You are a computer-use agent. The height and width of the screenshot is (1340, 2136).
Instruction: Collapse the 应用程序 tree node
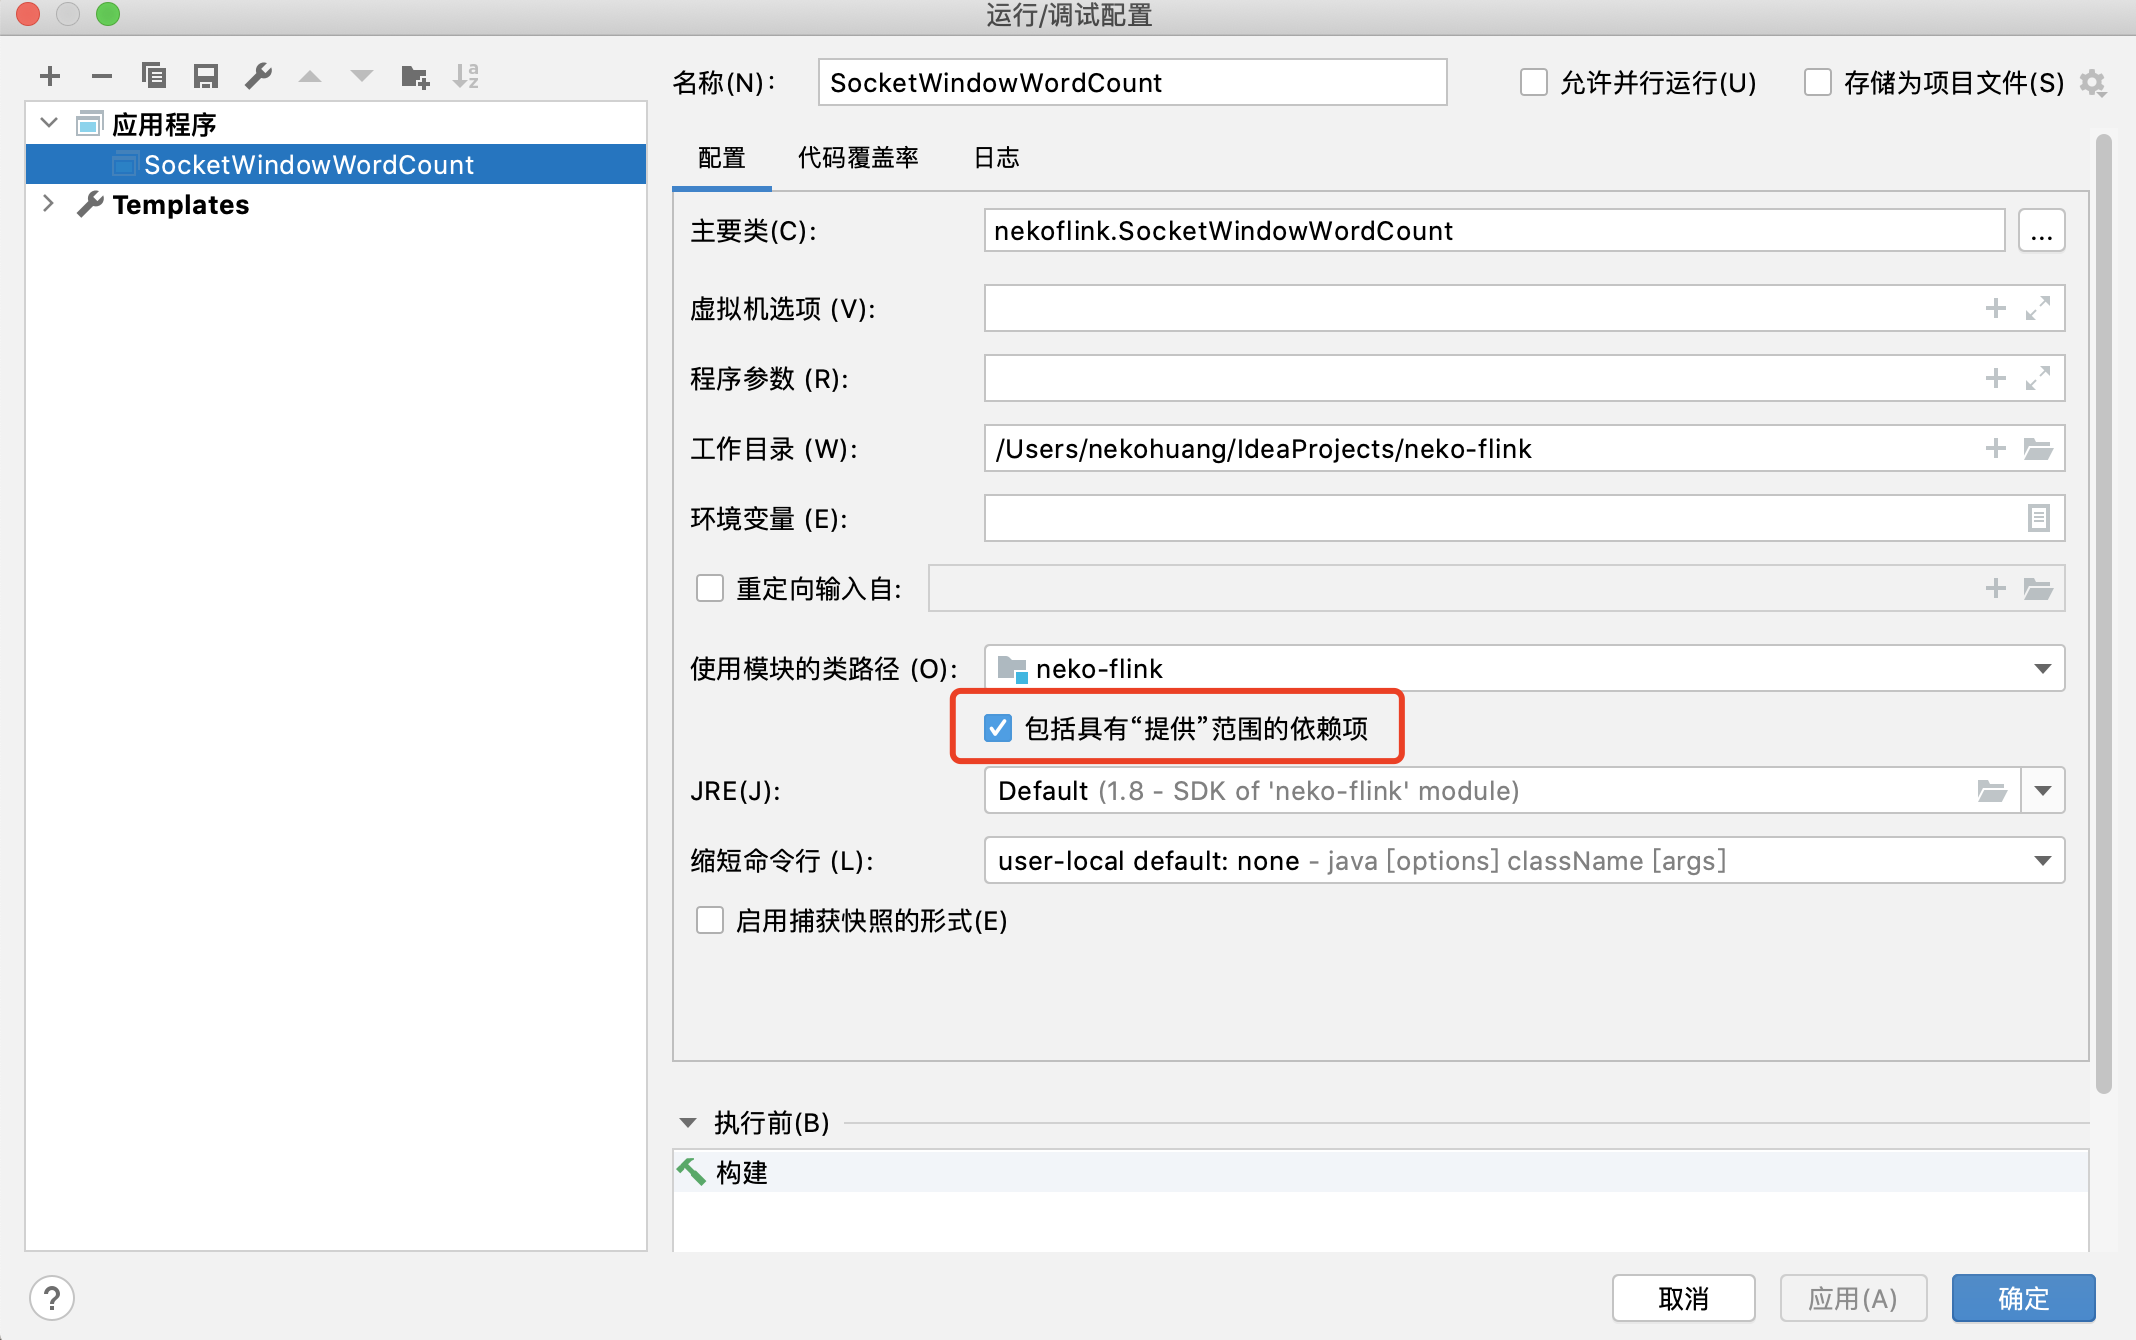click(x=49, y=123)
